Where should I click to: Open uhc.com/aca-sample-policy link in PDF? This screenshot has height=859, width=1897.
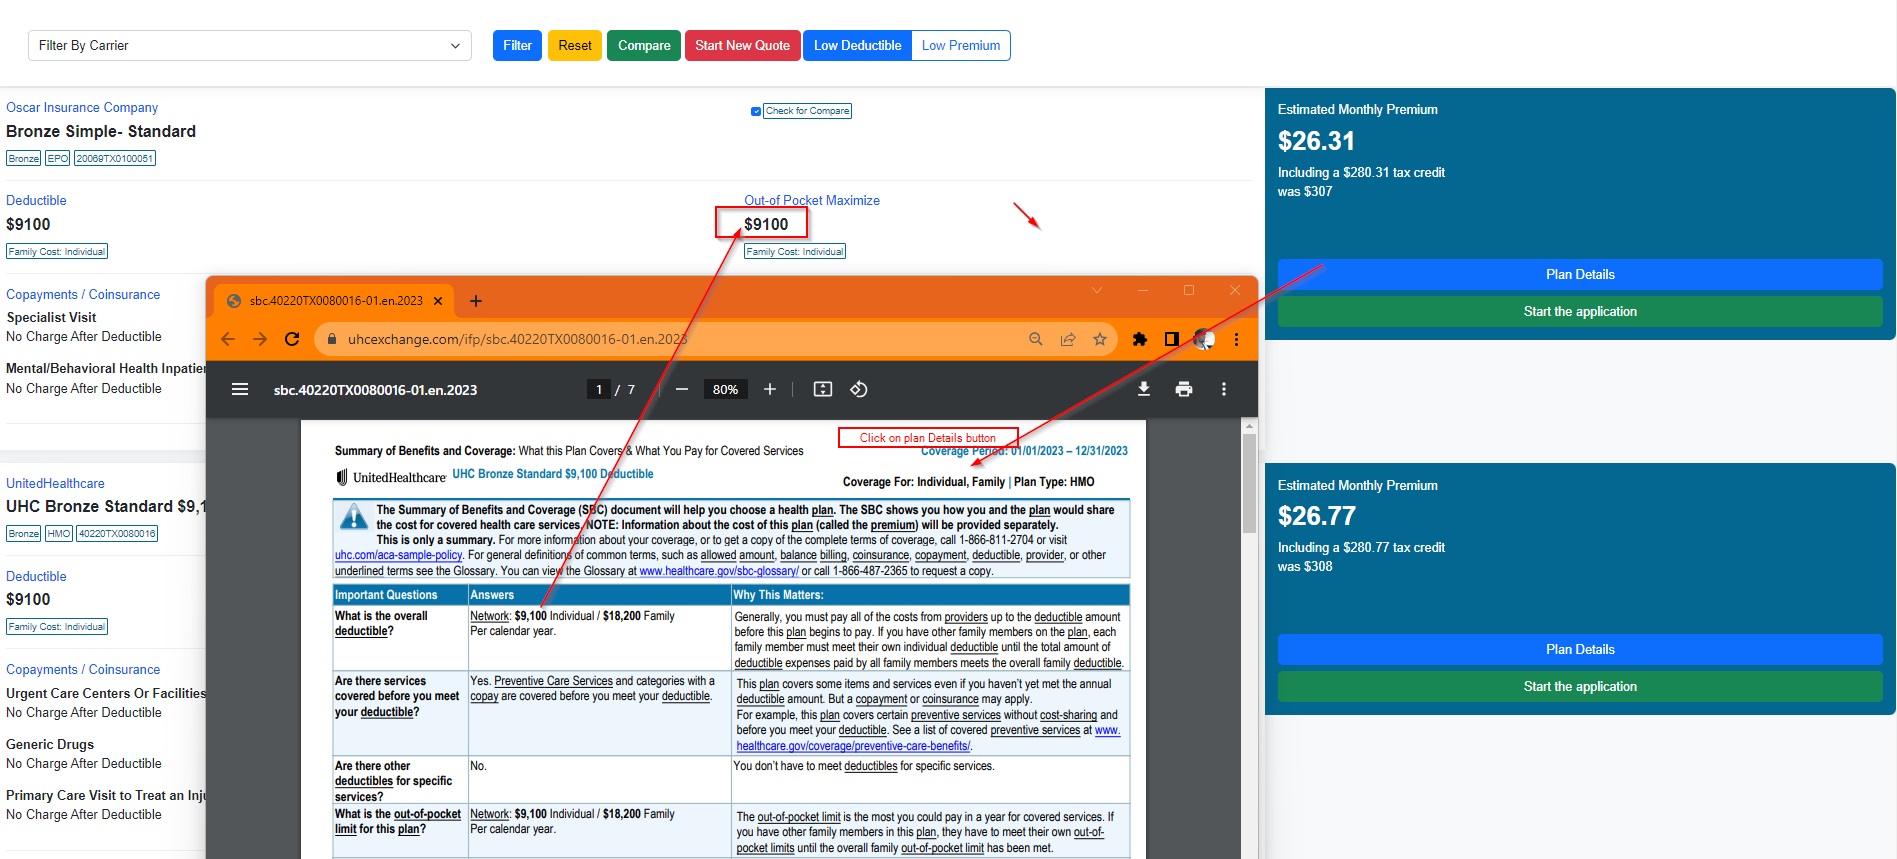[398, 555]
